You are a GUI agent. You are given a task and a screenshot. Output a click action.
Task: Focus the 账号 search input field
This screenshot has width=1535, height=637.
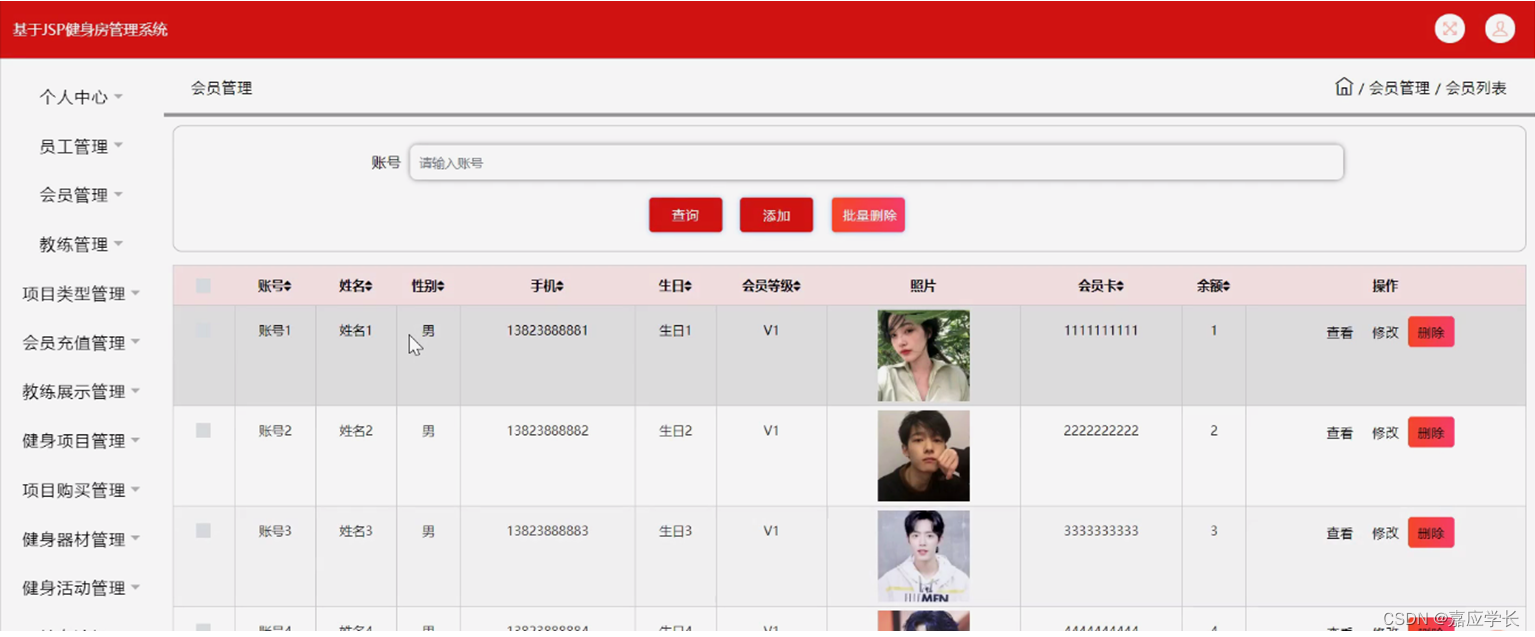tap(876, 163)
